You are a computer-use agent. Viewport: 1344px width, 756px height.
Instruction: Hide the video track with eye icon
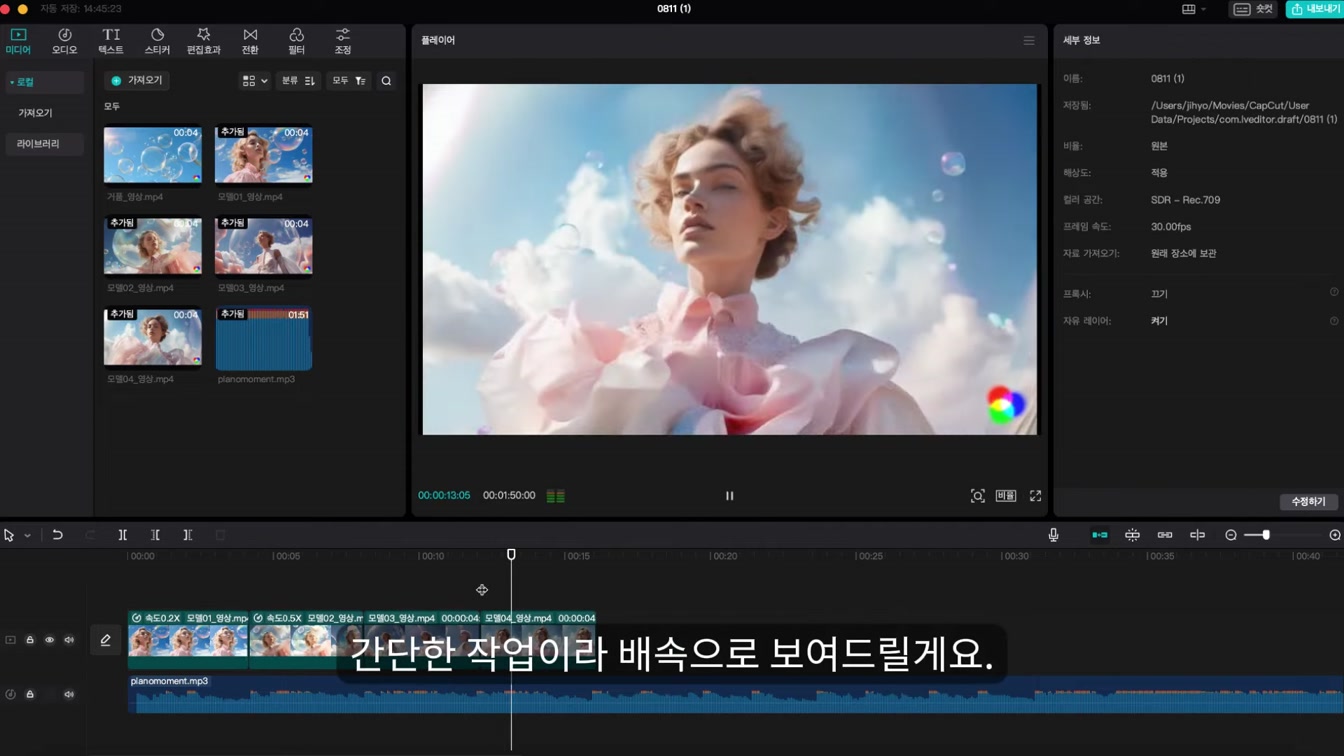(x=49, y=640)
